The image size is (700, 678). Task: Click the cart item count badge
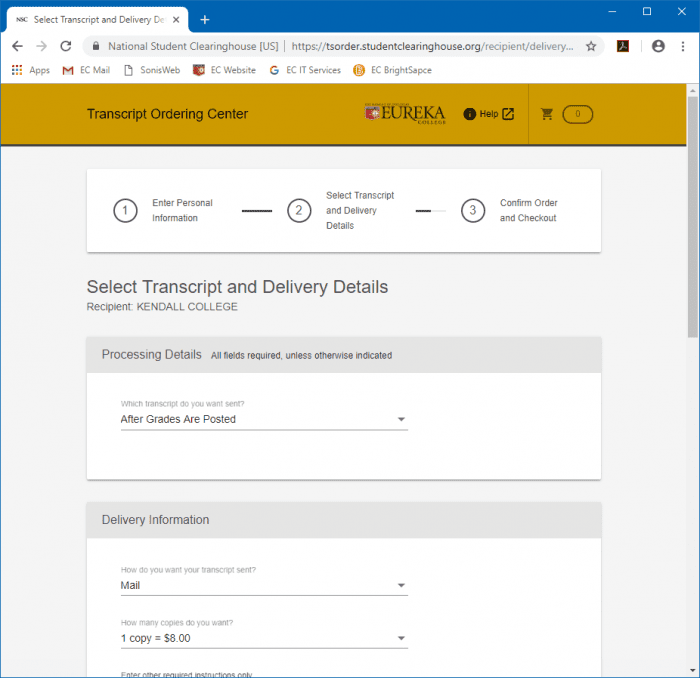(x=578, y=114)
